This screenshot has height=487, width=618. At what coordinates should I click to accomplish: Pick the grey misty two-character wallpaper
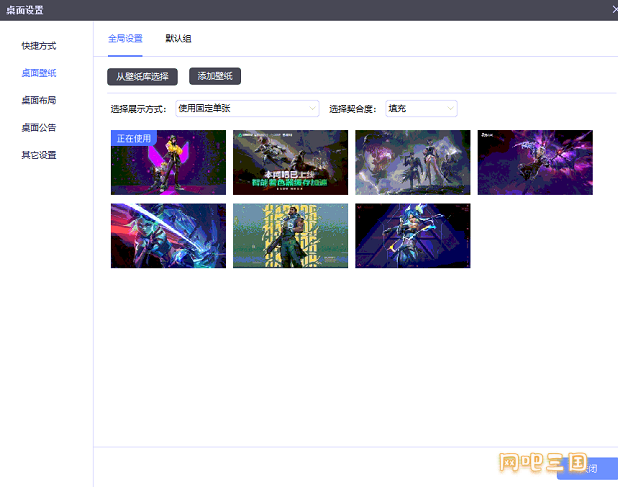[413, 162]
